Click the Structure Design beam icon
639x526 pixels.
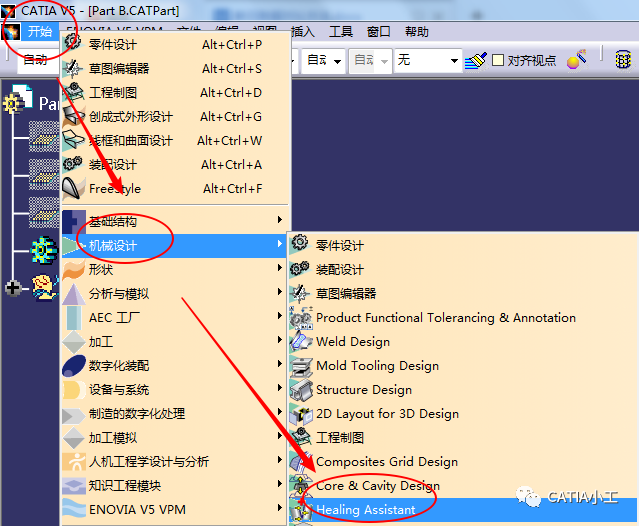click(301, 390)
